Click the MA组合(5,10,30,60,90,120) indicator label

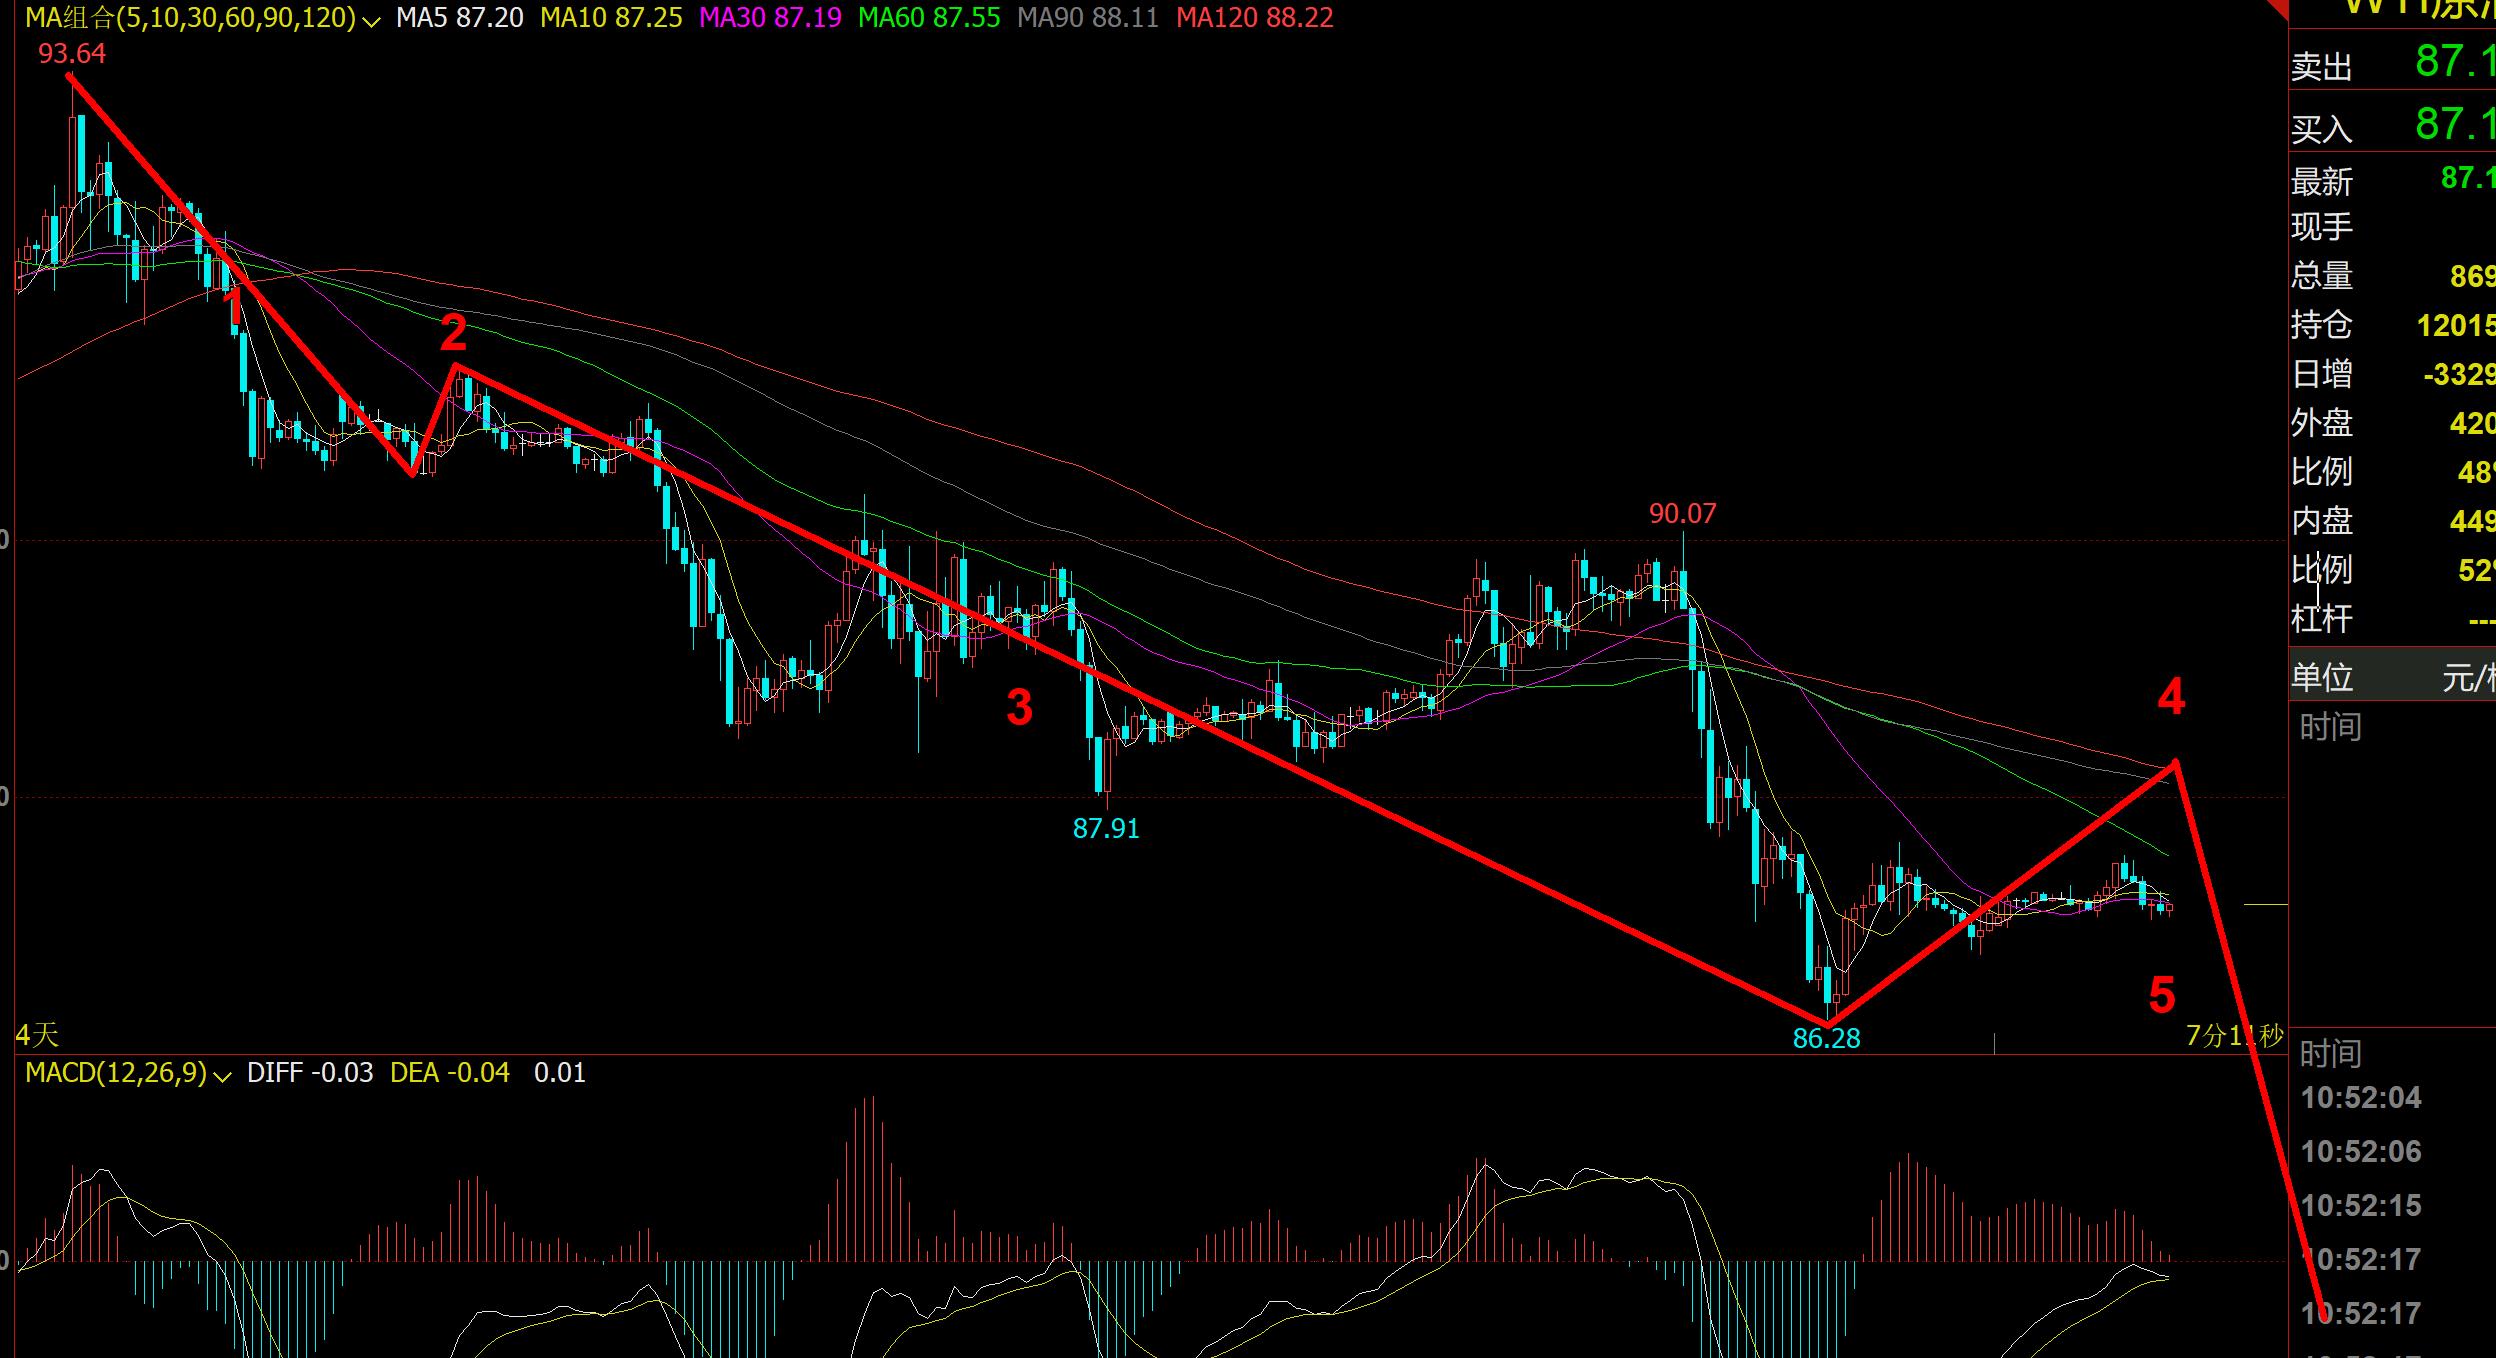(x=190, y=18)
